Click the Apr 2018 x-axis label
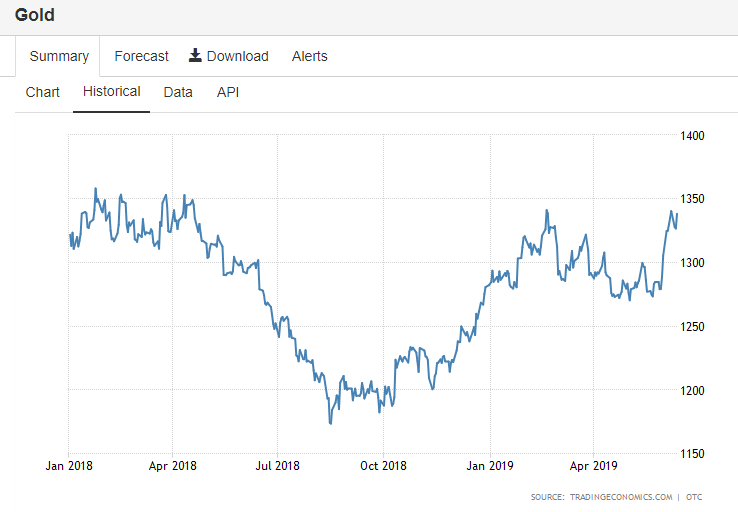 [172, 466]
